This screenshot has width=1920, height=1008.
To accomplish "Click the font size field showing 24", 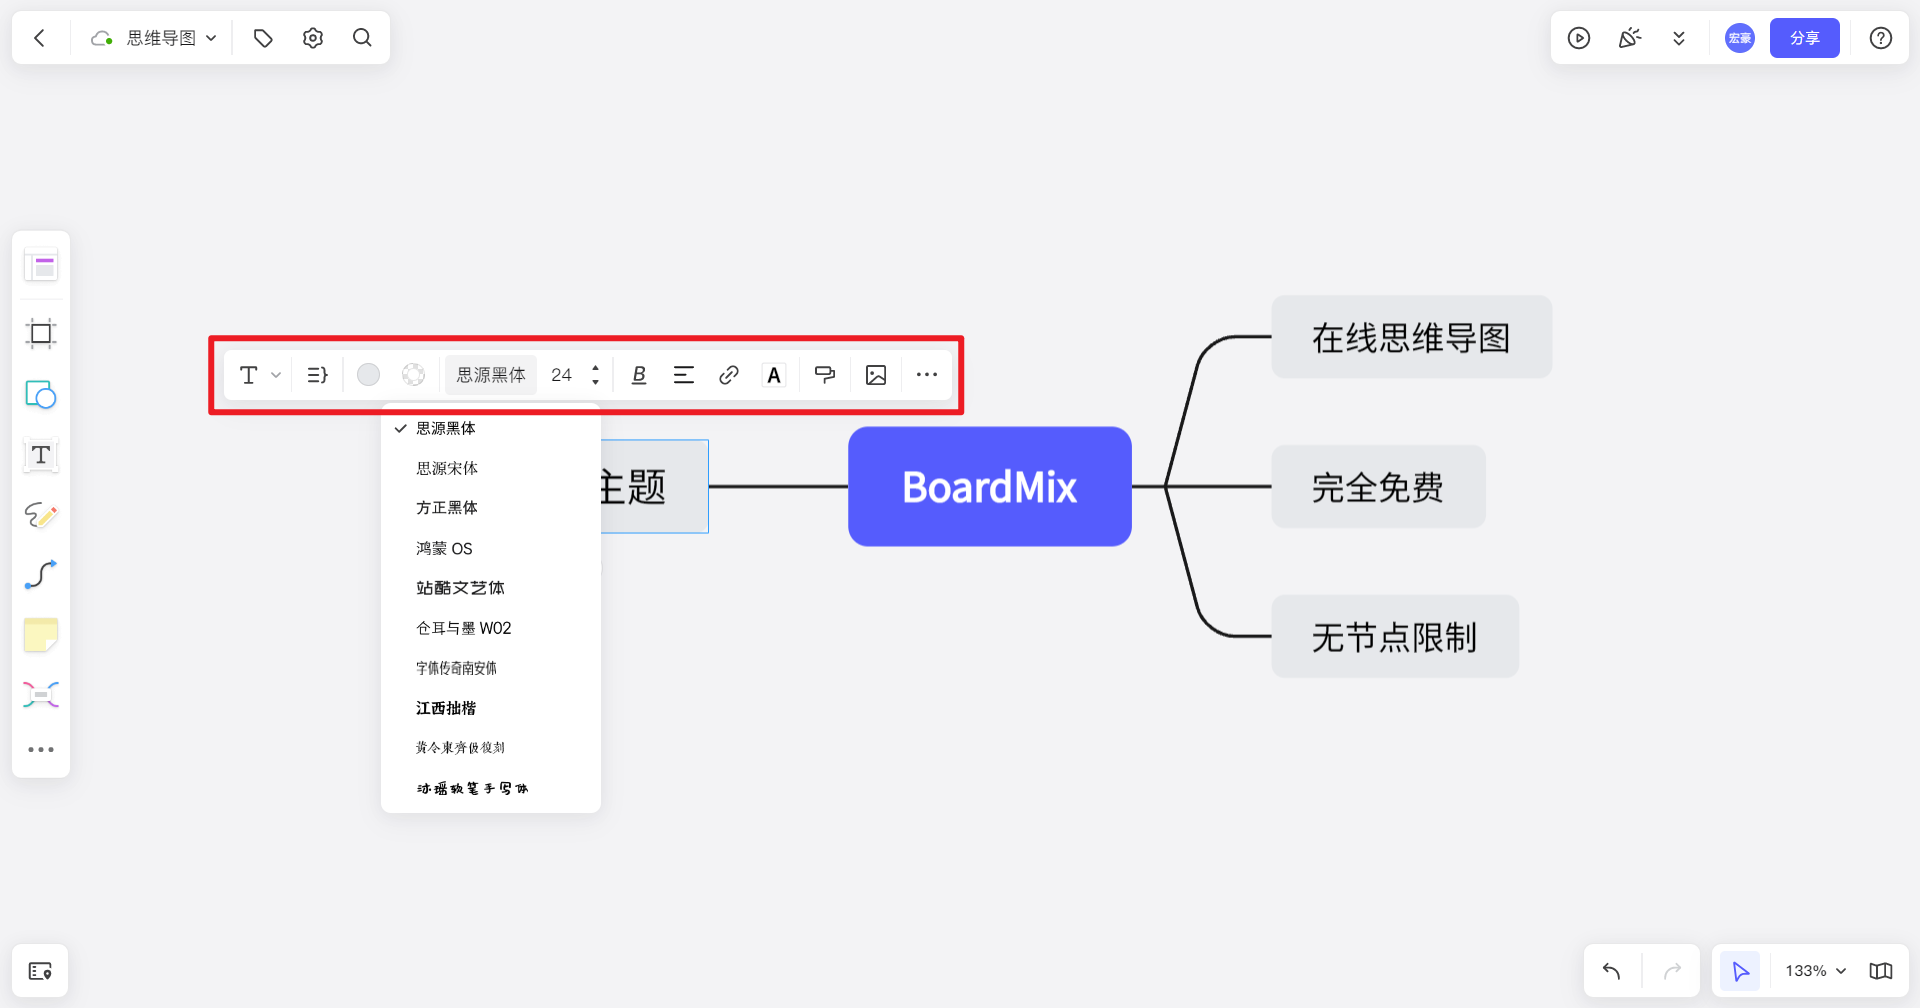I will click(x=562, y=375).
